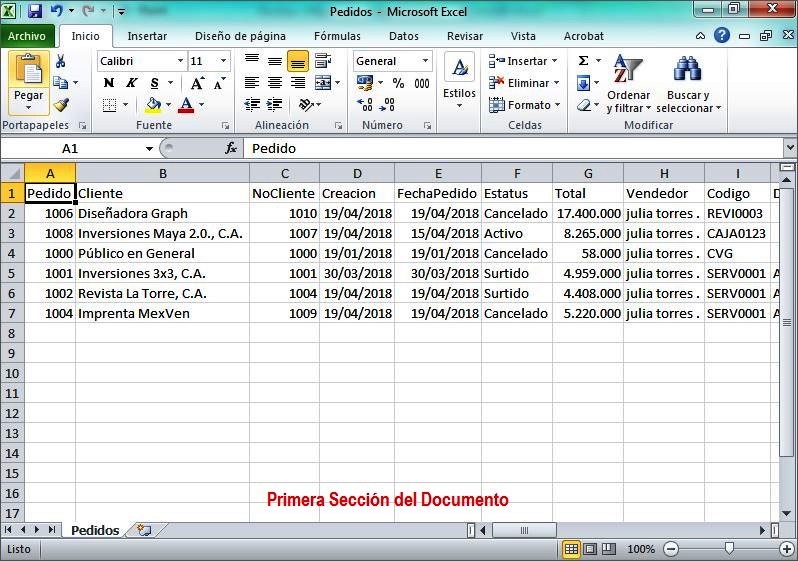Open the Calibri font name dropdown
This screenshot has width=798, height=561.
[180, 61]
